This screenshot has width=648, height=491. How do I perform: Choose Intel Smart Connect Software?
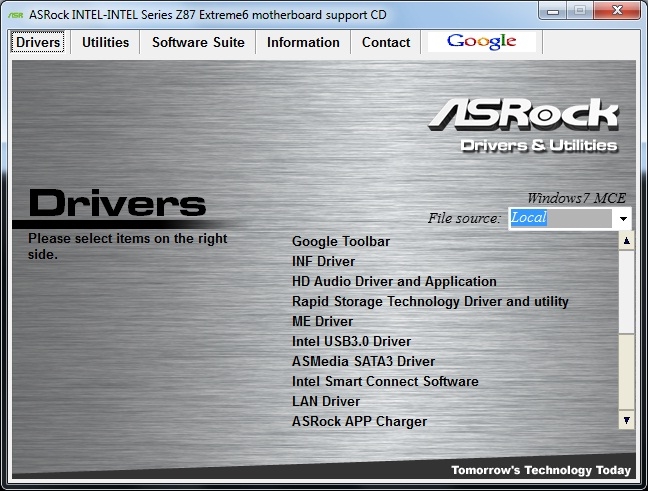385,381
